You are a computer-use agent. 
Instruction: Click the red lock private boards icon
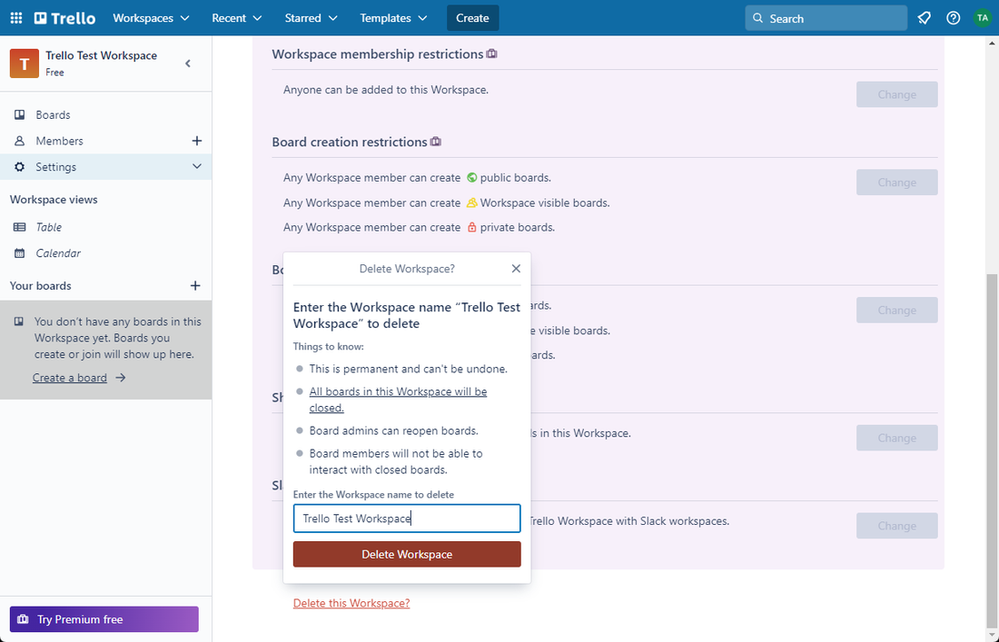[x=471, y=227]
